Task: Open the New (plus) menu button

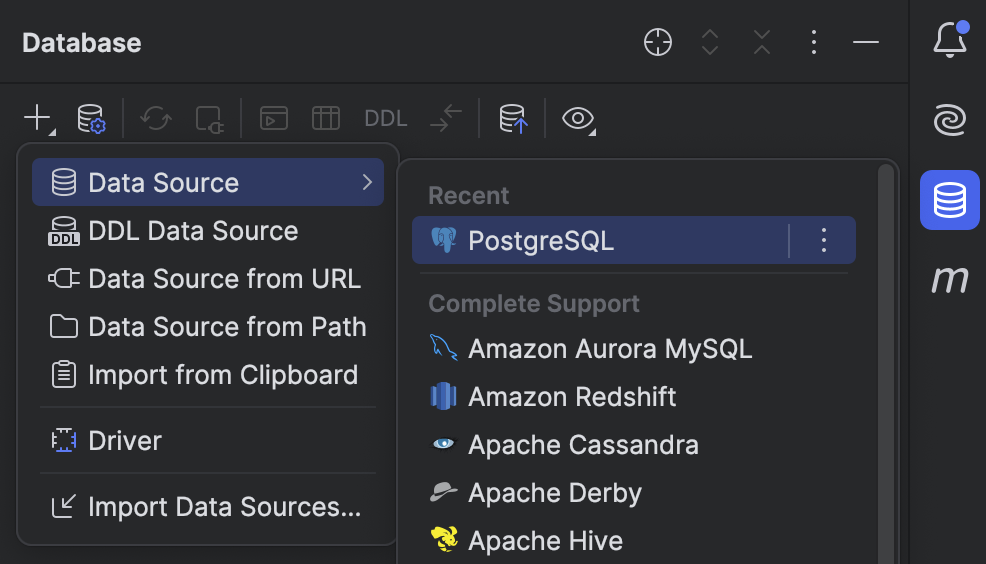Action: [x=40, y=118]
